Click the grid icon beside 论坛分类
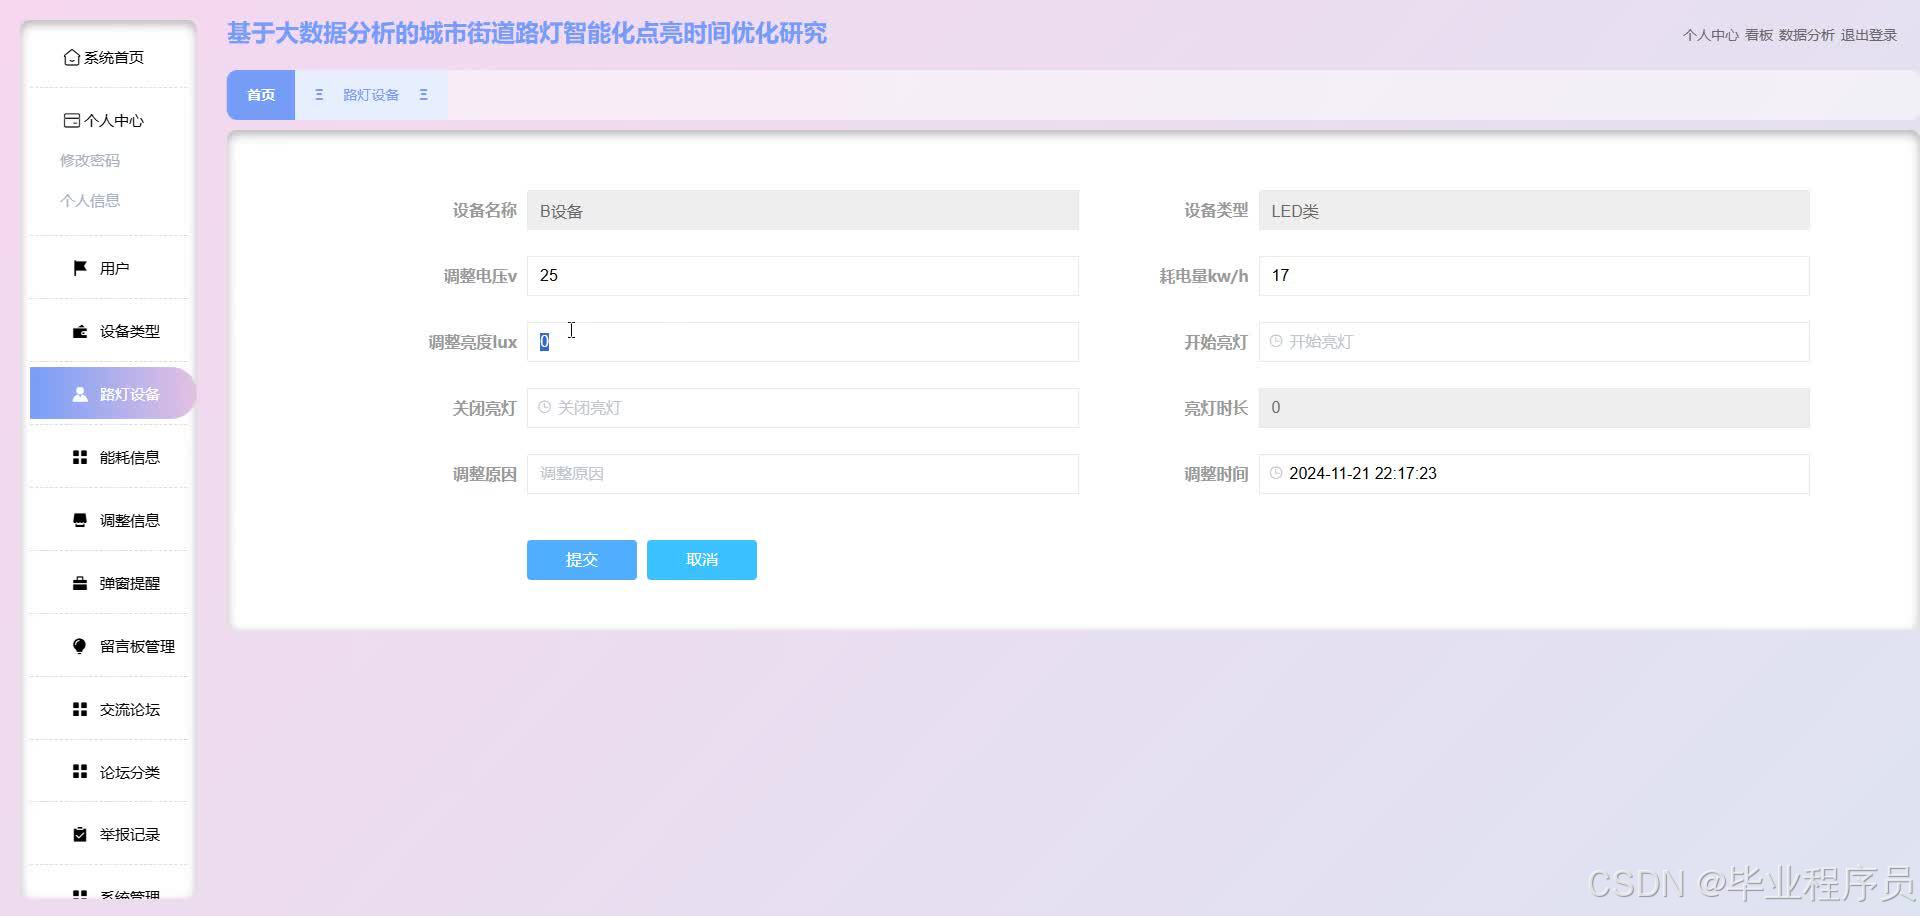Screen dimensions: 1920x916 click(x=80, y=772)
